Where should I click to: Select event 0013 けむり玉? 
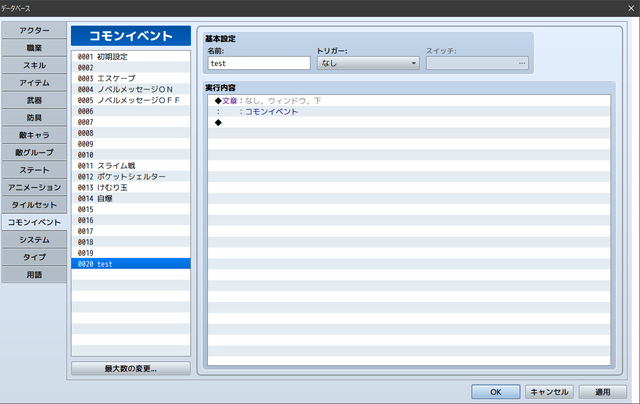(x=131, y=188)
